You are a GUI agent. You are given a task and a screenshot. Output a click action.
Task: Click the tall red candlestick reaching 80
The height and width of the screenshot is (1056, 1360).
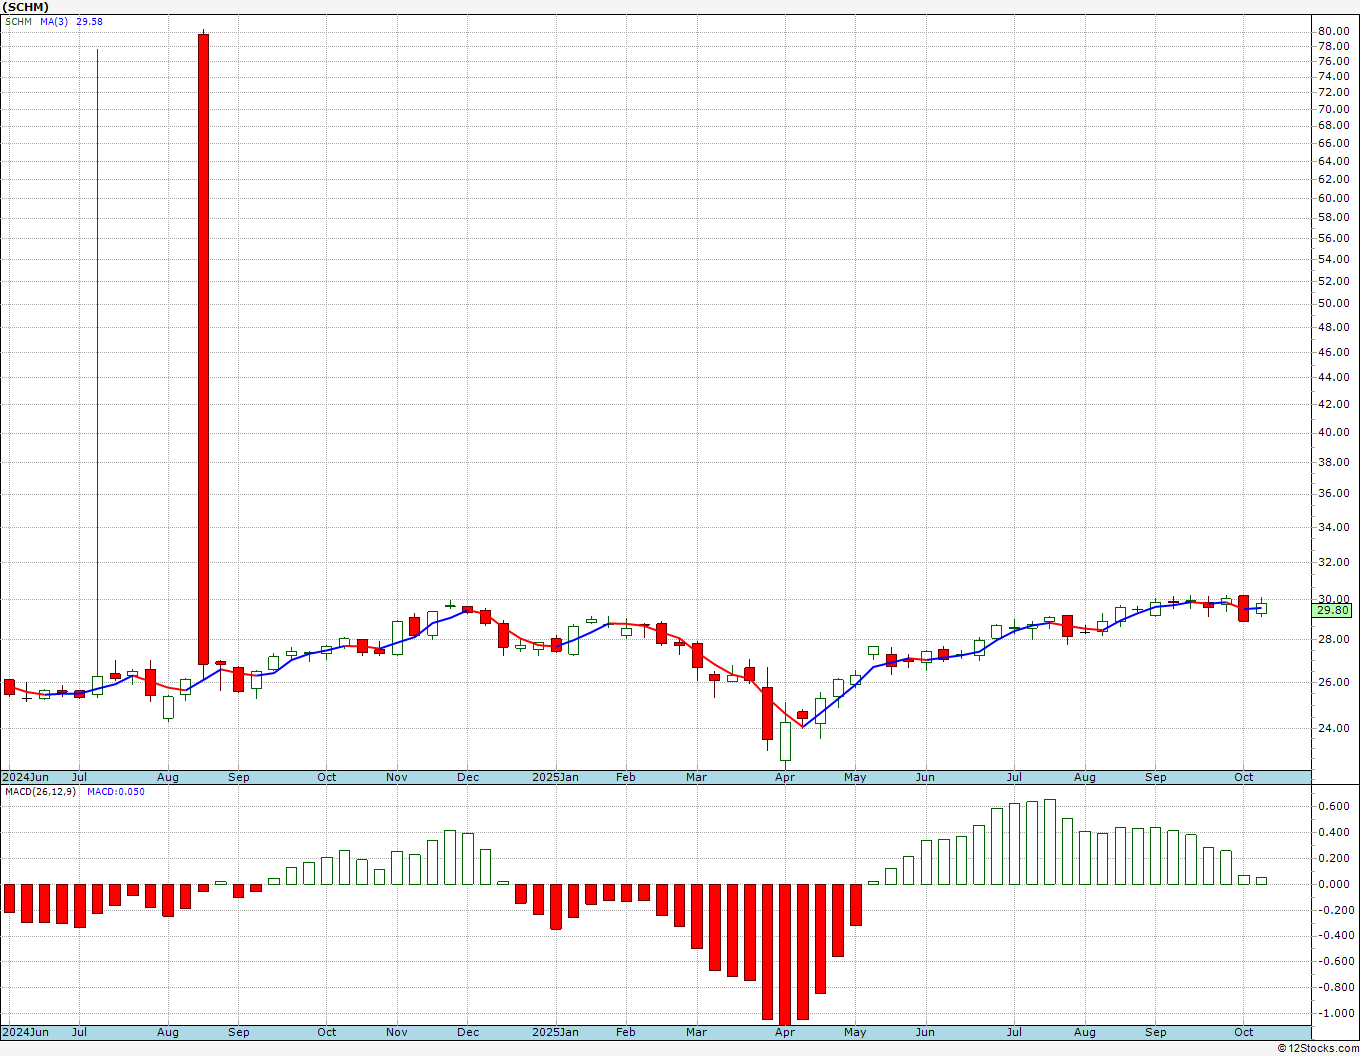tap(203, 348)
